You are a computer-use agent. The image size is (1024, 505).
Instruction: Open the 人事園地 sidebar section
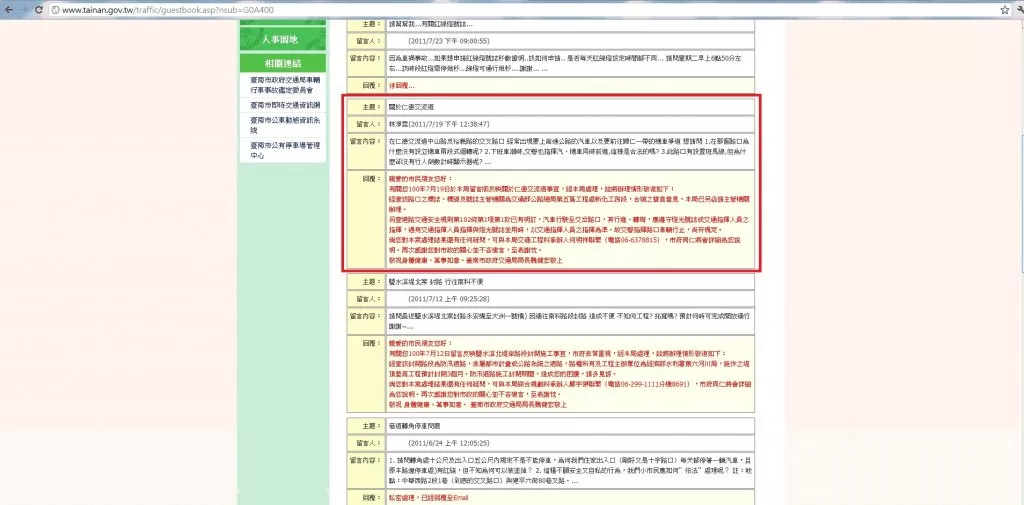(x=283, y=40)
